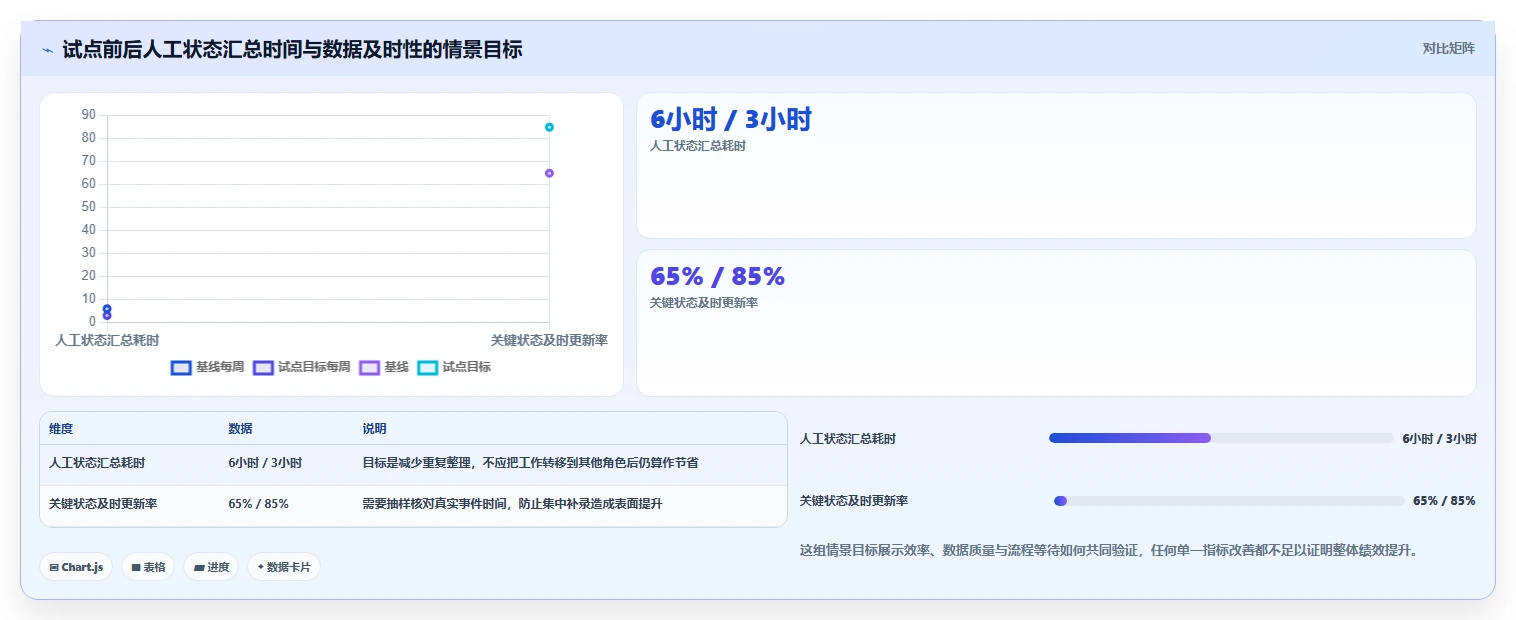The height and width of the screenshot is (620, 1516).
Task: Toggle the purple 基线 legend entry
Action: [384, 367]
